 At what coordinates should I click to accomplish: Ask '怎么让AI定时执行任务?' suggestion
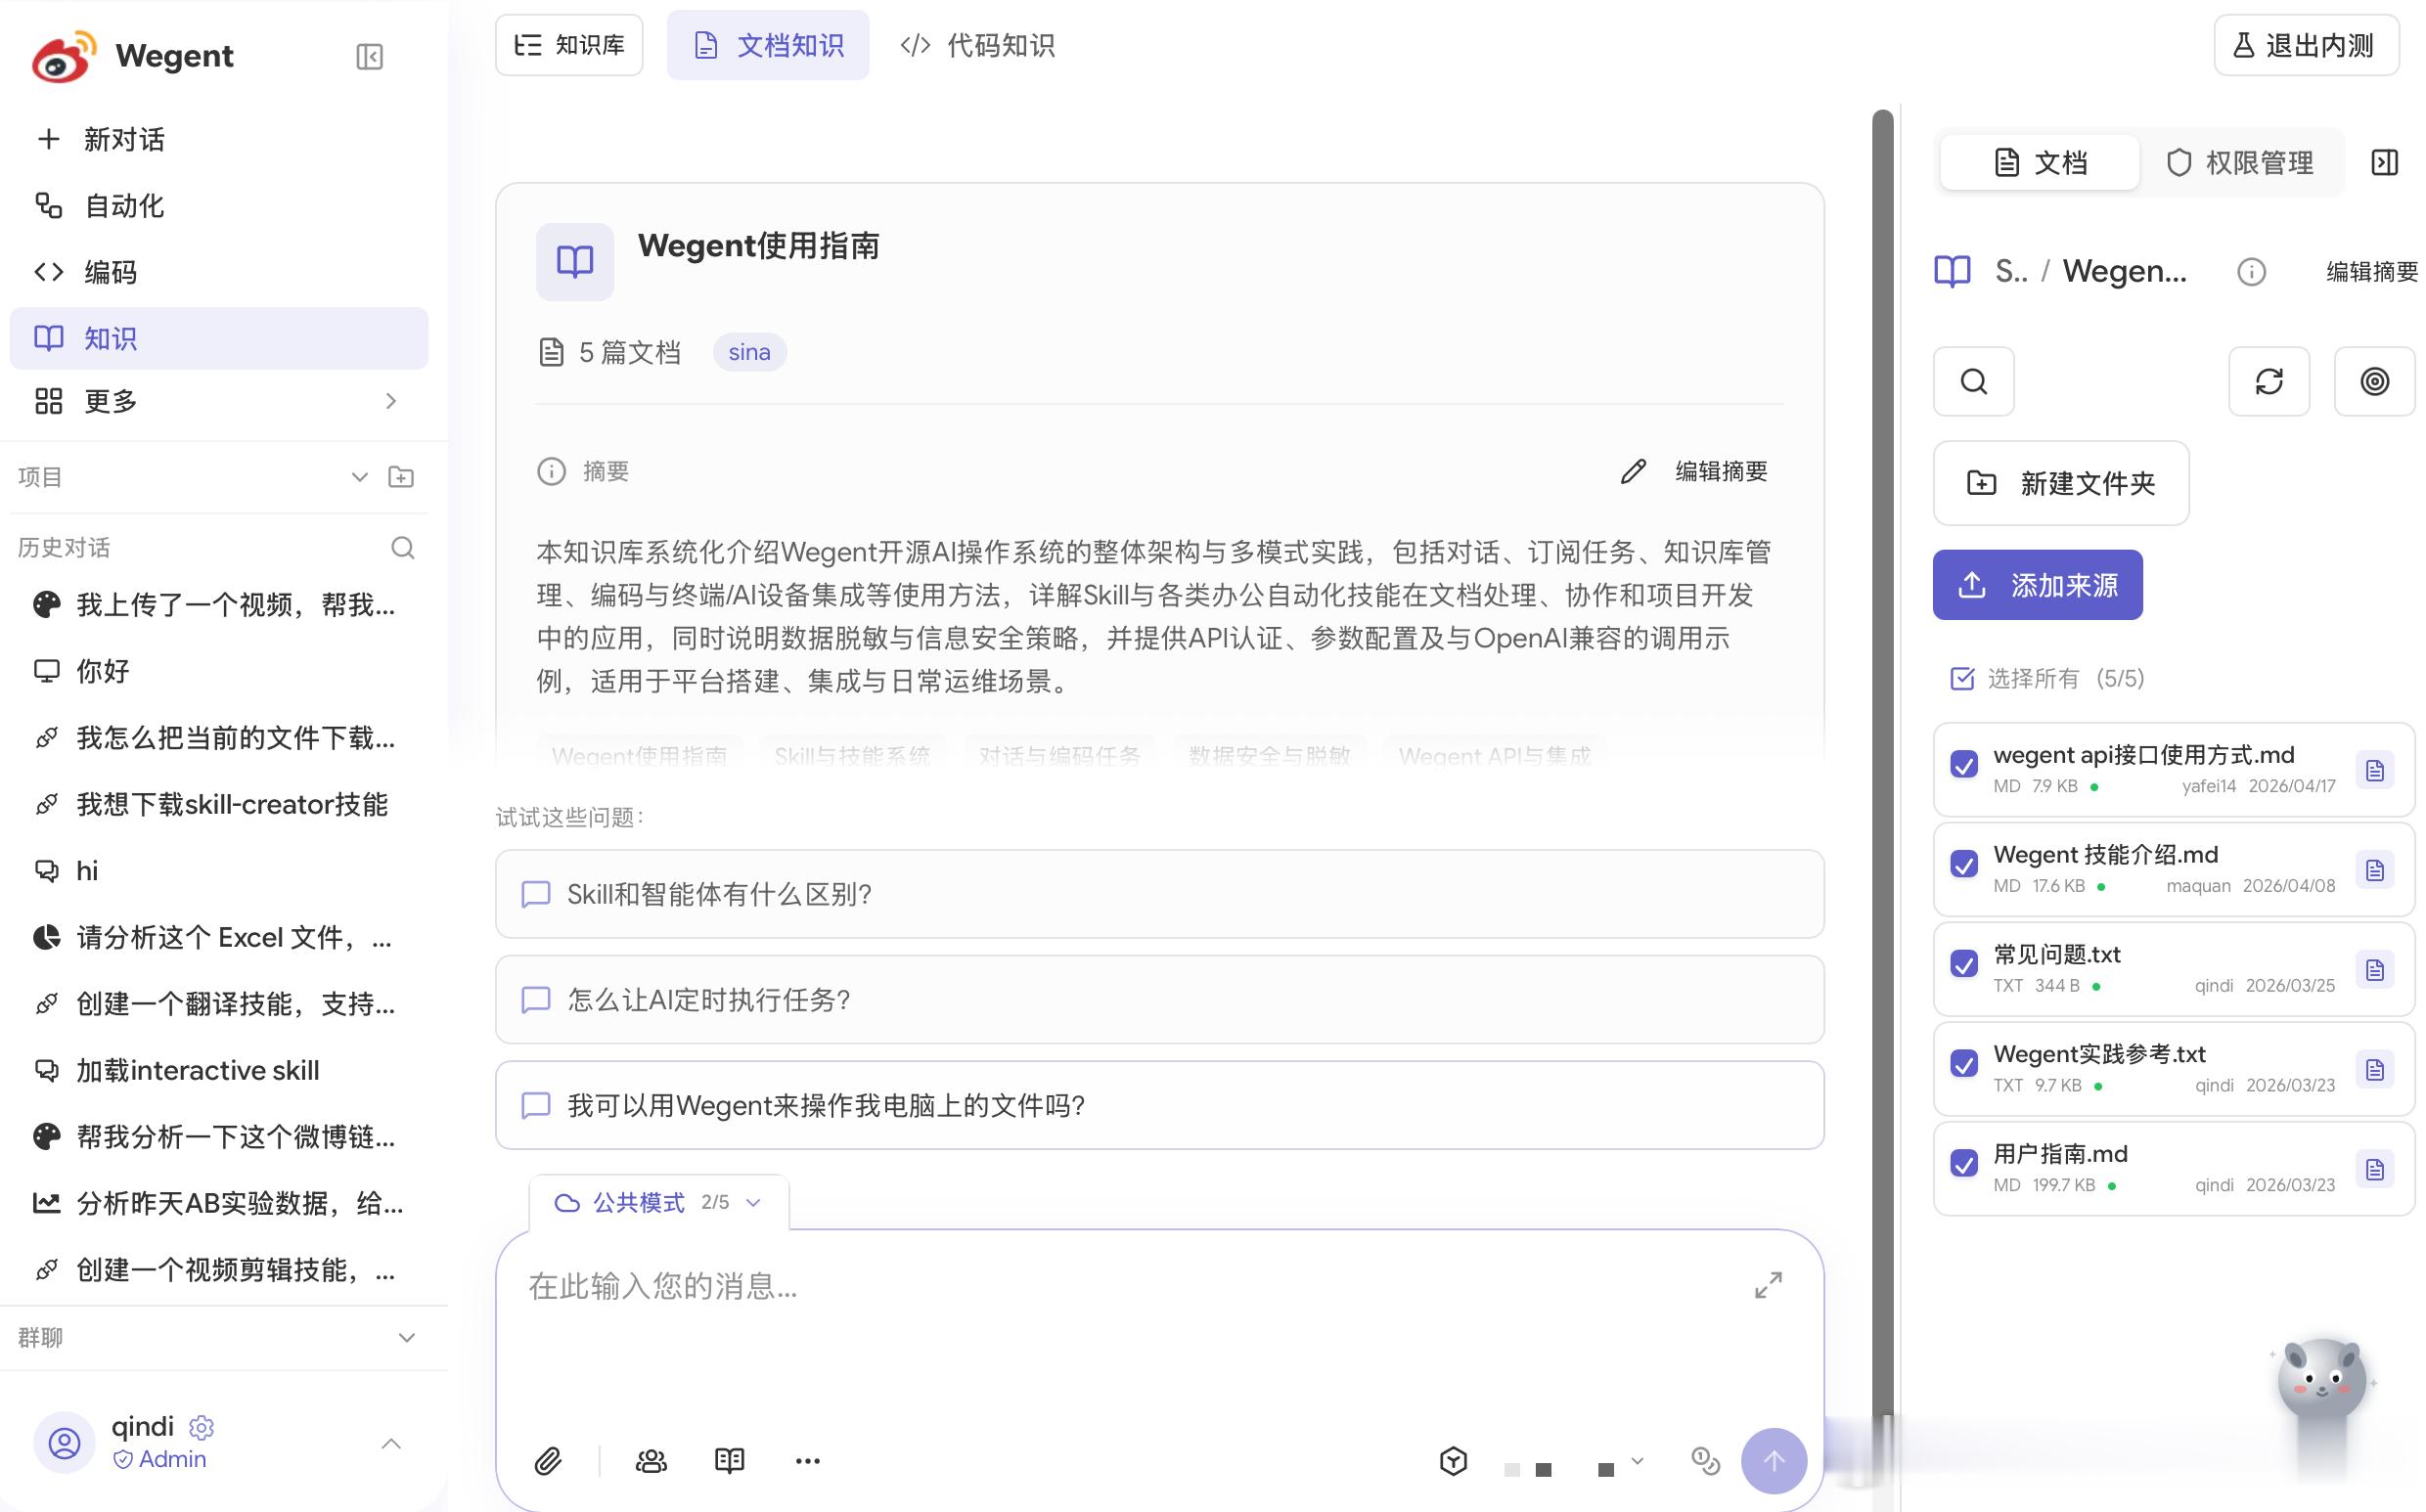(x=1160, y=1000)
